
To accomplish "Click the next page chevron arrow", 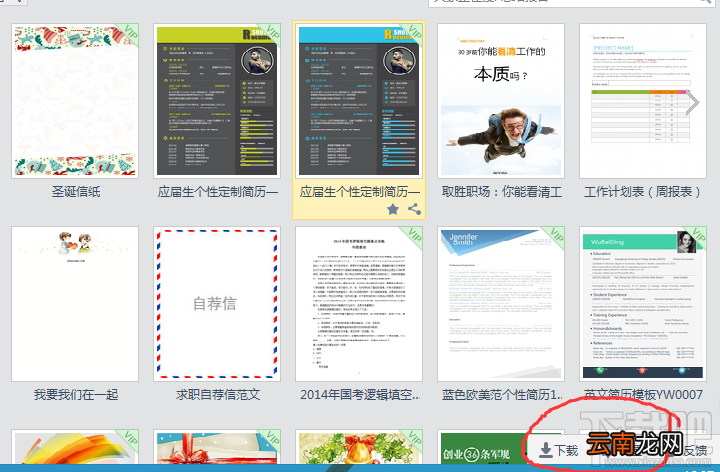I will (692, 104).
